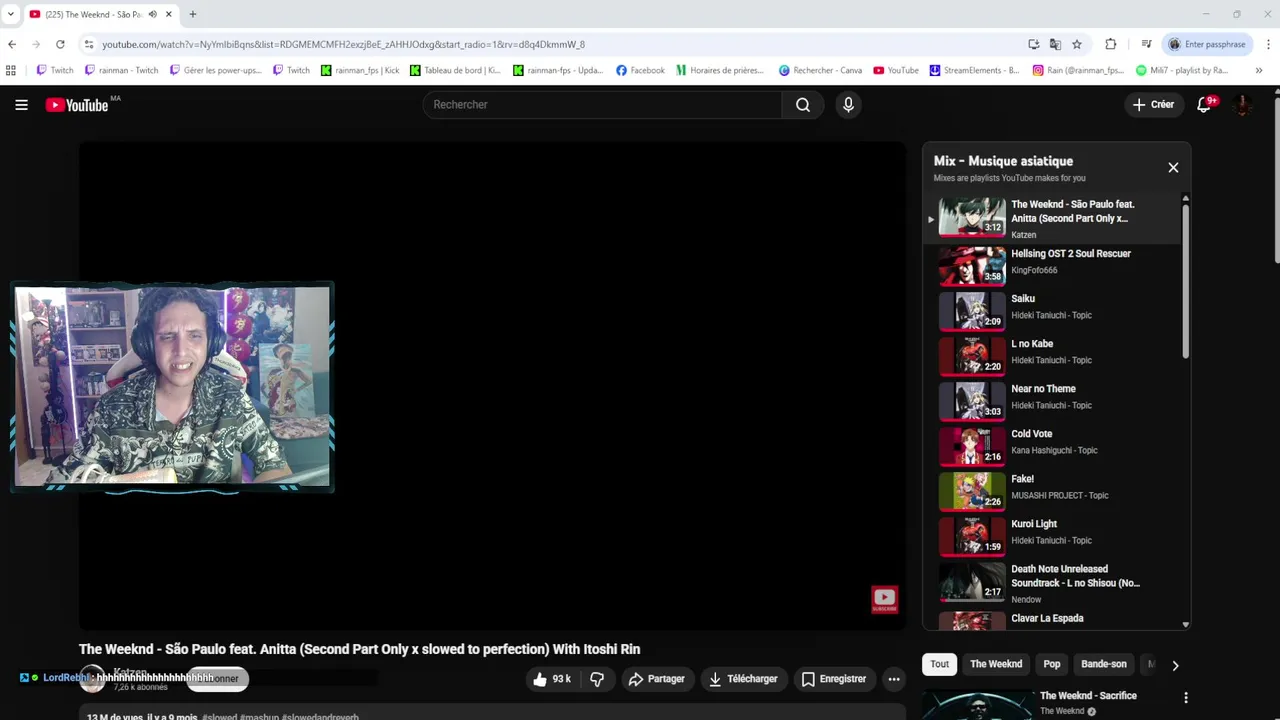Open YouTube bookmark
Viewport: 1280px width, 720px height.
tap(896, 70)
